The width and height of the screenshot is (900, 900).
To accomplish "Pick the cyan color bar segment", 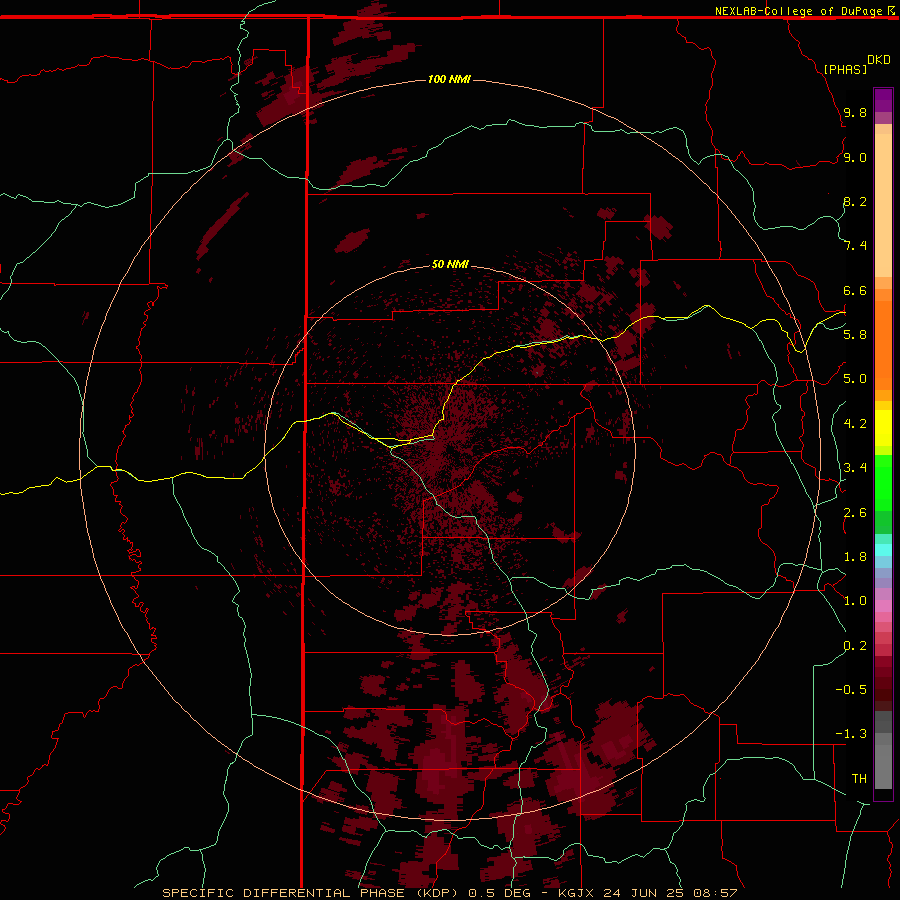I will point(883,549).
